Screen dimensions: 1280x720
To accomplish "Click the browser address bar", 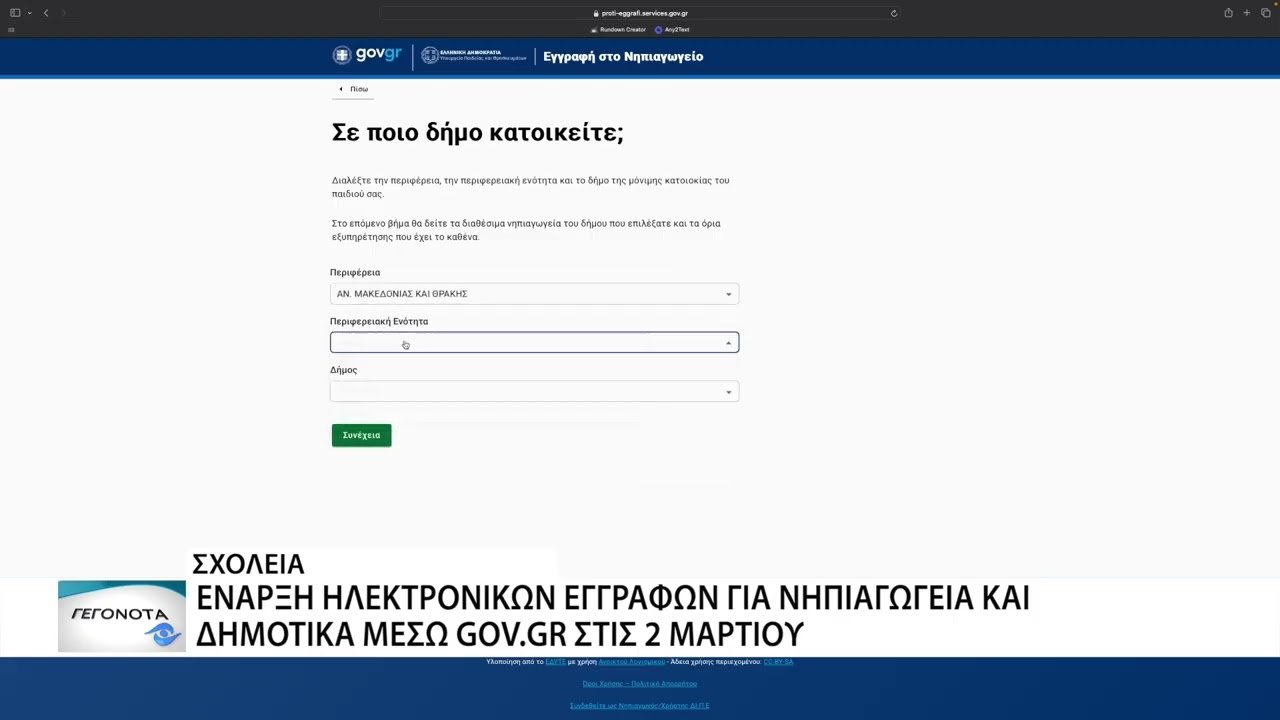I will pyautogui.click(x=640, y=14).
